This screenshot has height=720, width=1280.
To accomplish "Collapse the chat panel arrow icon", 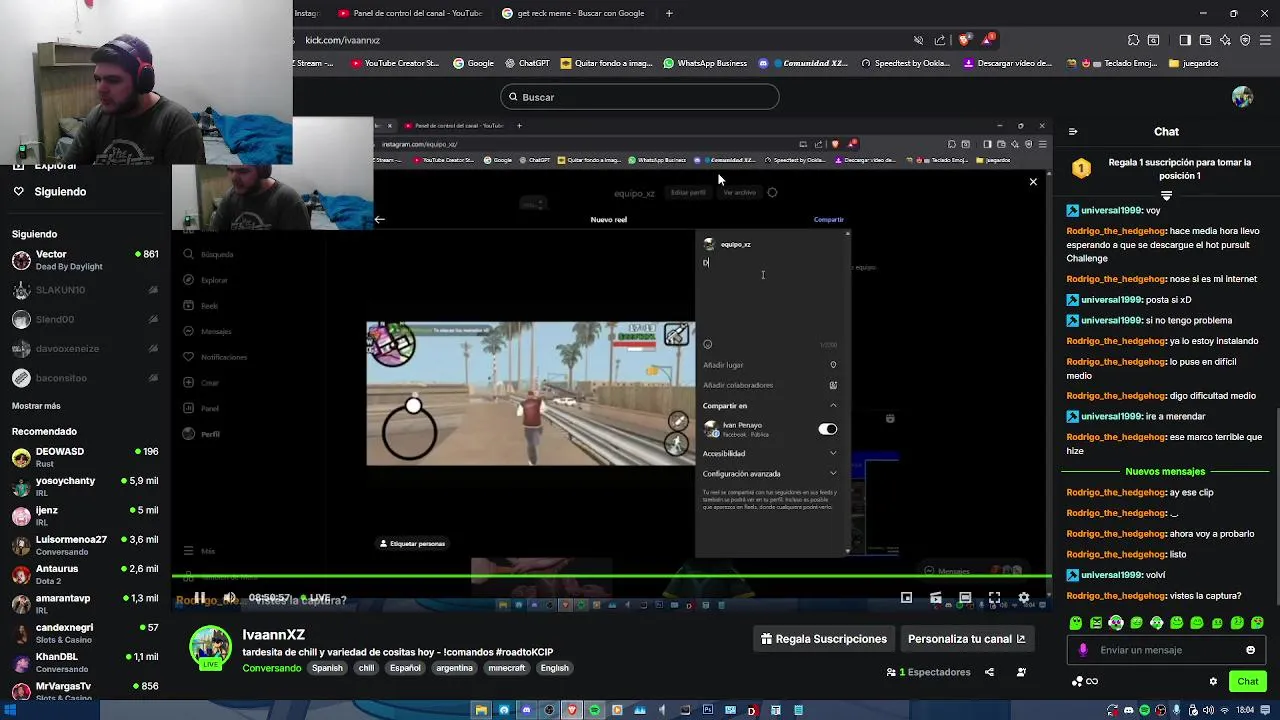I will [x=1072, y=131].
